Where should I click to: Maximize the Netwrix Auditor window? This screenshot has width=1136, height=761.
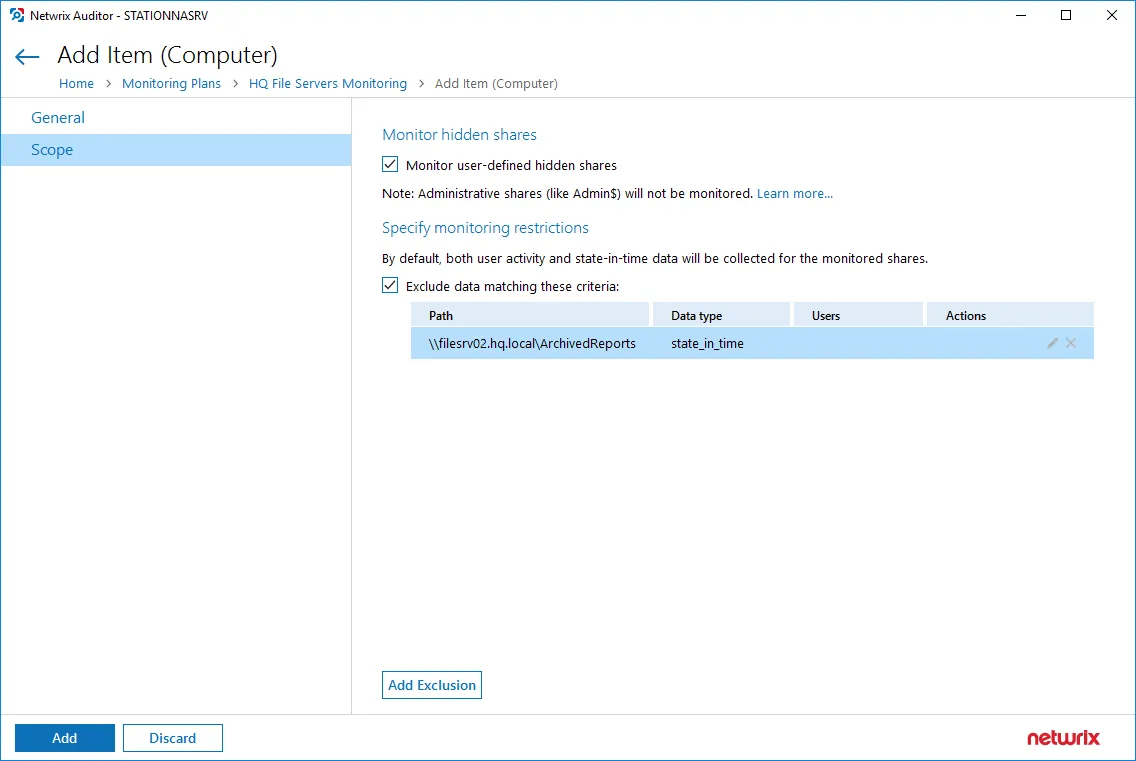(x=1066, y=15)
